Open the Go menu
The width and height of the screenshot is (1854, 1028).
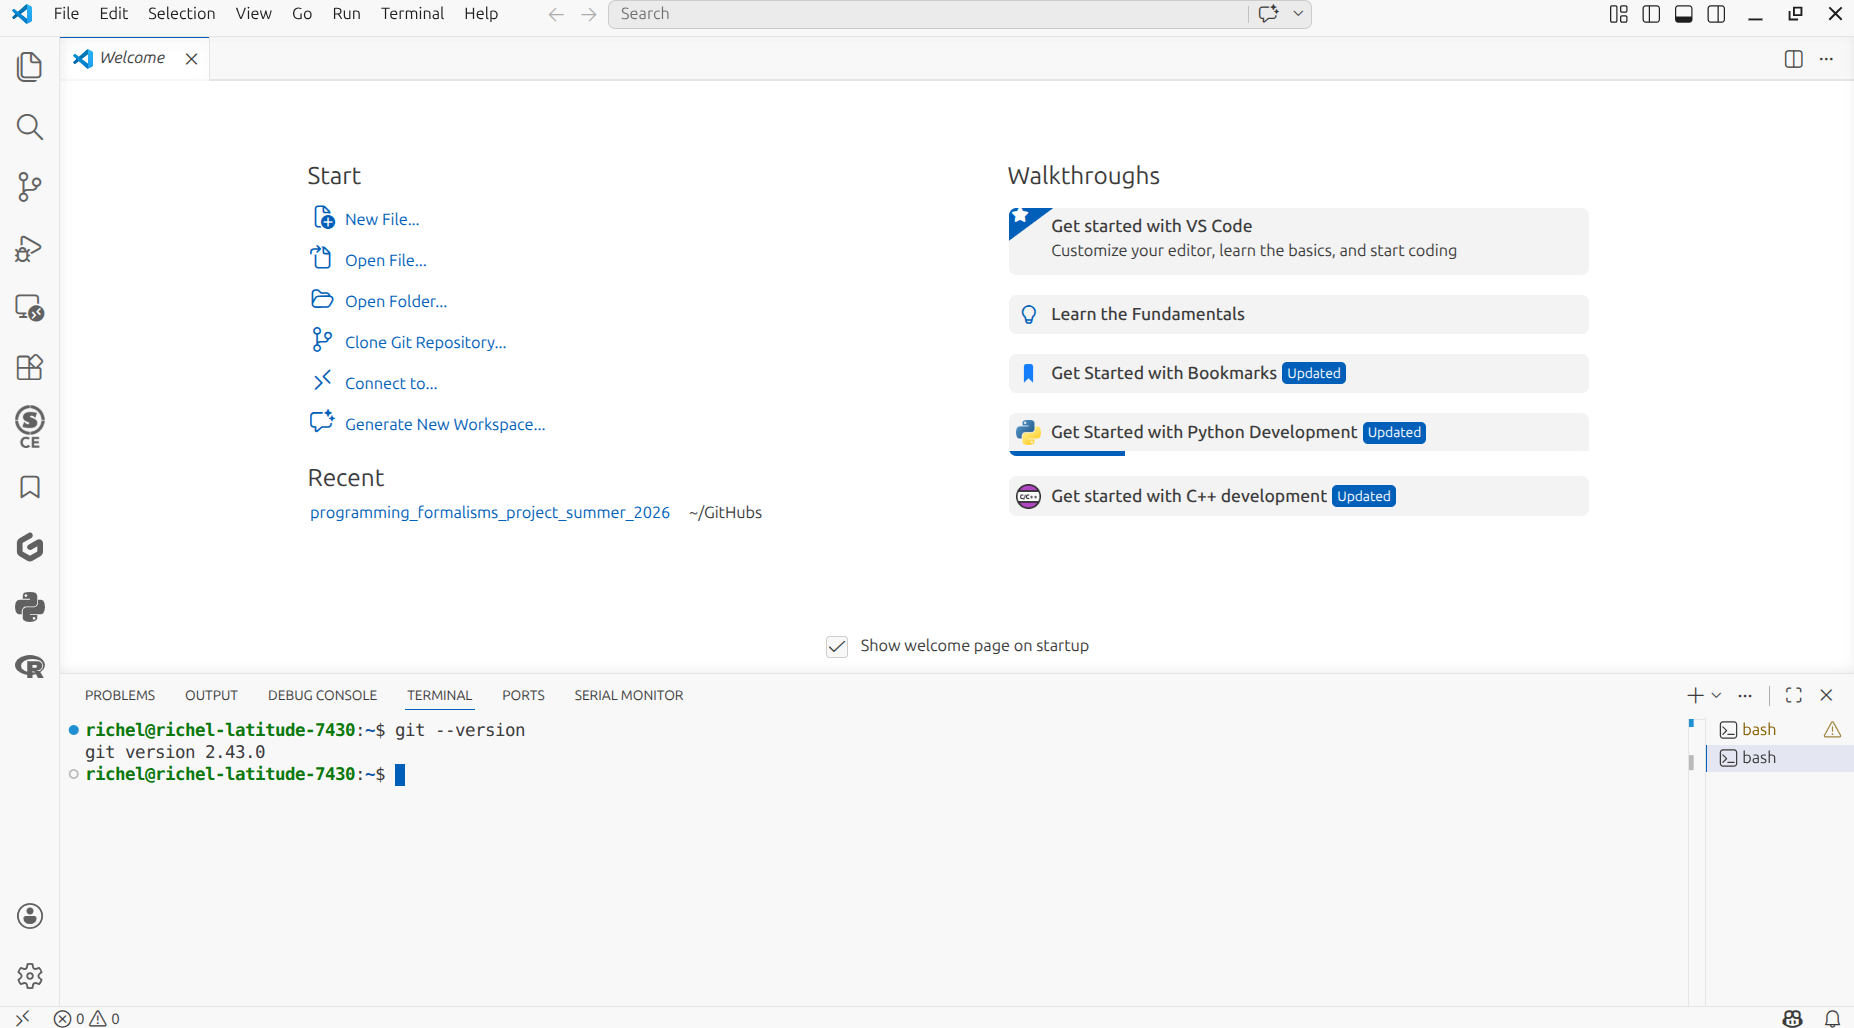pos(302,14)
